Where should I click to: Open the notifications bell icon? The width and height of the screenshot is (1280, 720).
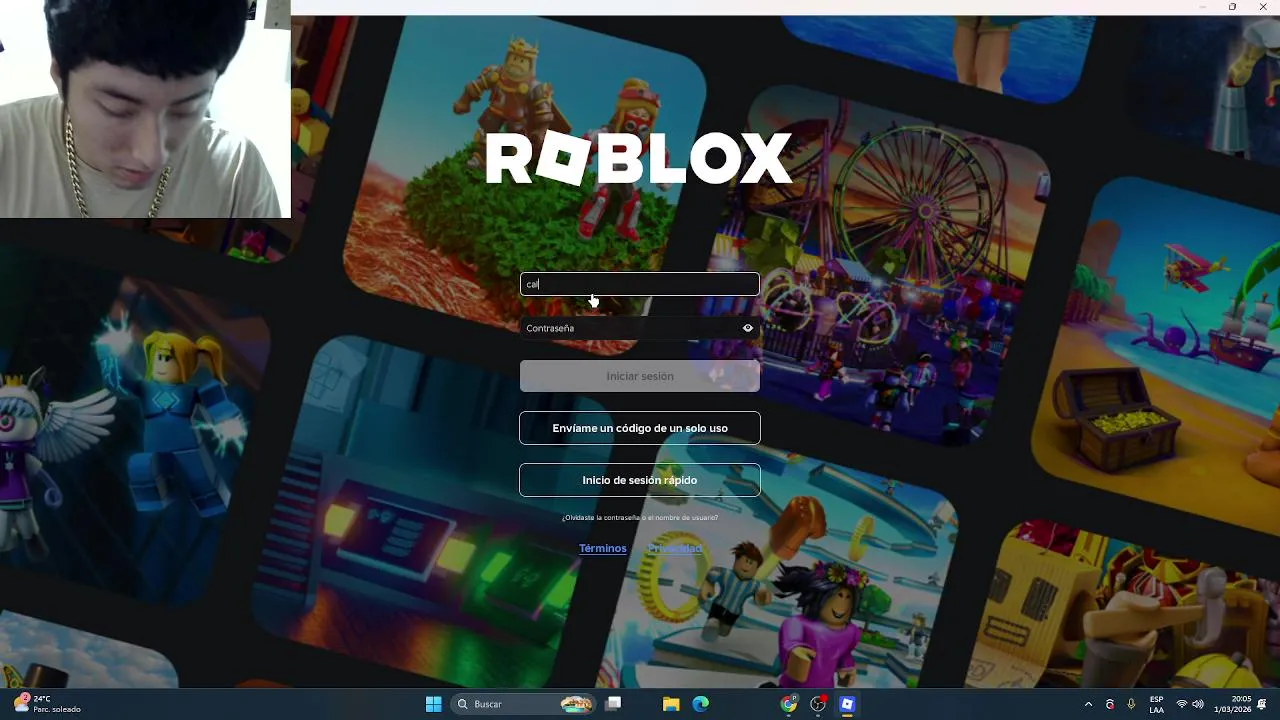[x=1262, y=704]
